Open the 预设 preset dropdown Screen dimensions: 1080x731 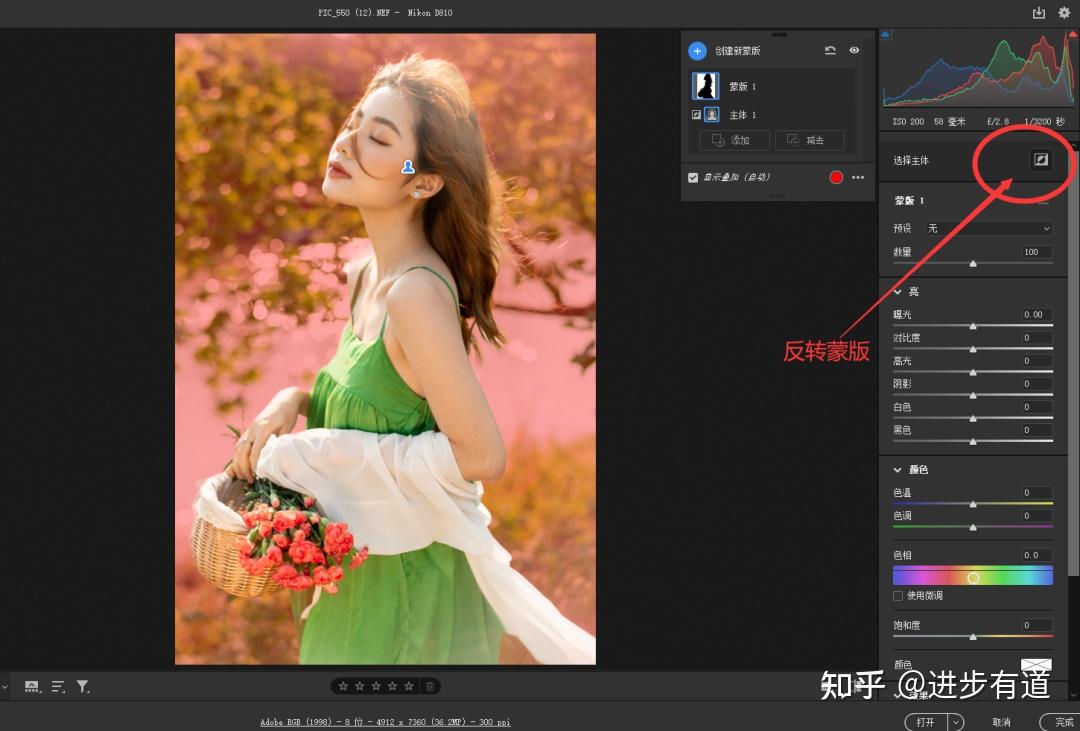point(988,228)
